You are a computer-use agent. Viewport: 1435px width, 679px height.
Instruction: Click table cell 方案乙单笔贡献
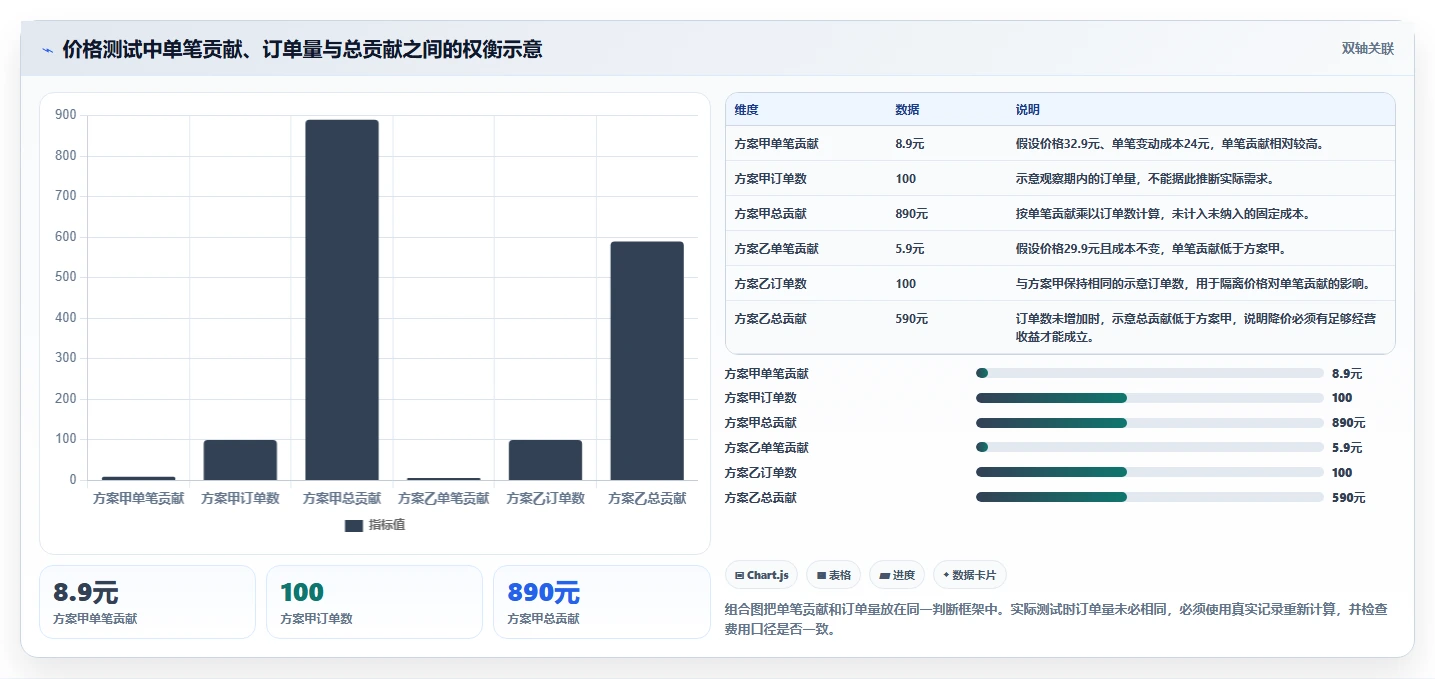pyautogui.click(x=776, y=249)
